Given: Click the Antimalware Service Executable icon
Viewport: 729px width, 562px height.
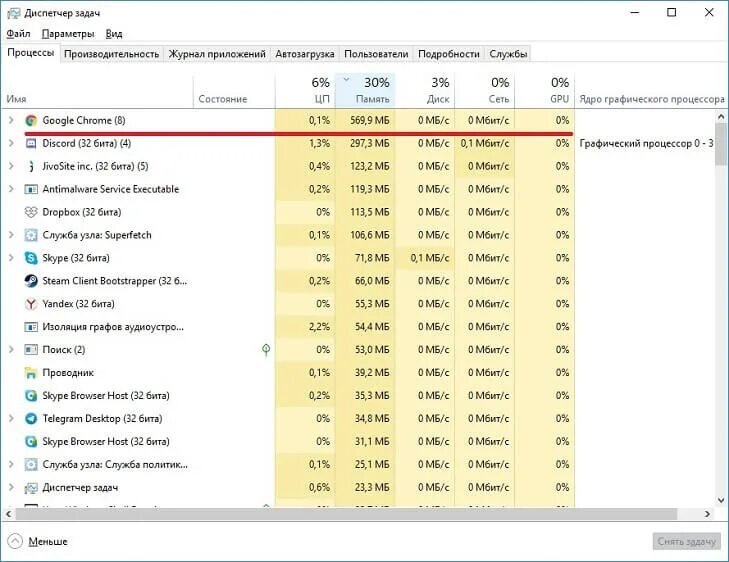Looking at the screenshot, I should click(31, 189).
